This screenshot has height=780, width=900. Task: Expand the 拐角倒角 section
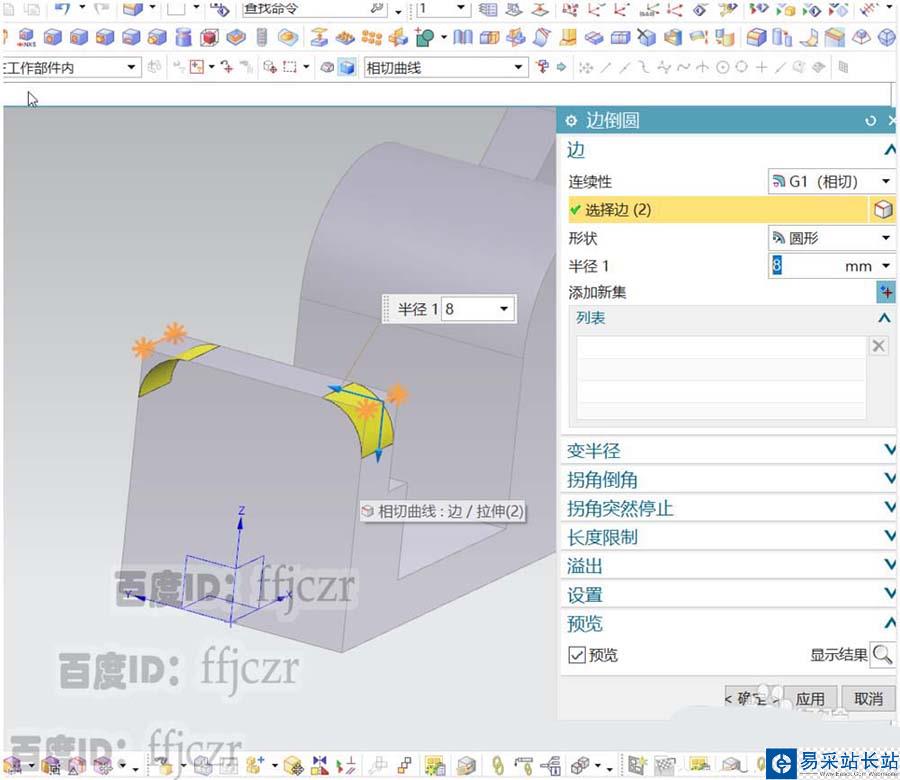point(728,479)
